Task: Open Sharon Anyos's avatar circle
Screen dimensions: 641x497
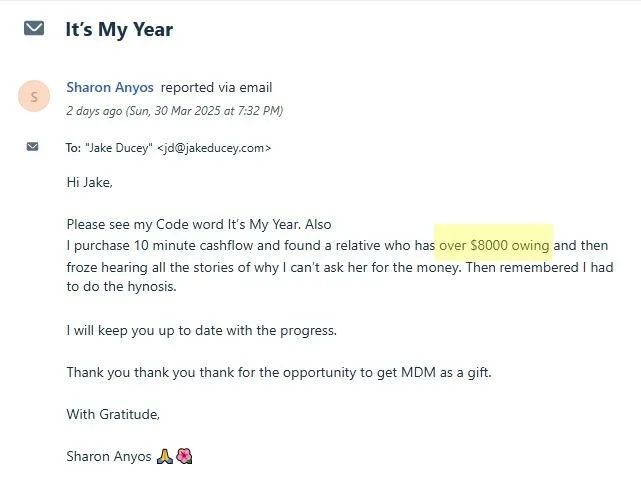Action: pos(34,96)
